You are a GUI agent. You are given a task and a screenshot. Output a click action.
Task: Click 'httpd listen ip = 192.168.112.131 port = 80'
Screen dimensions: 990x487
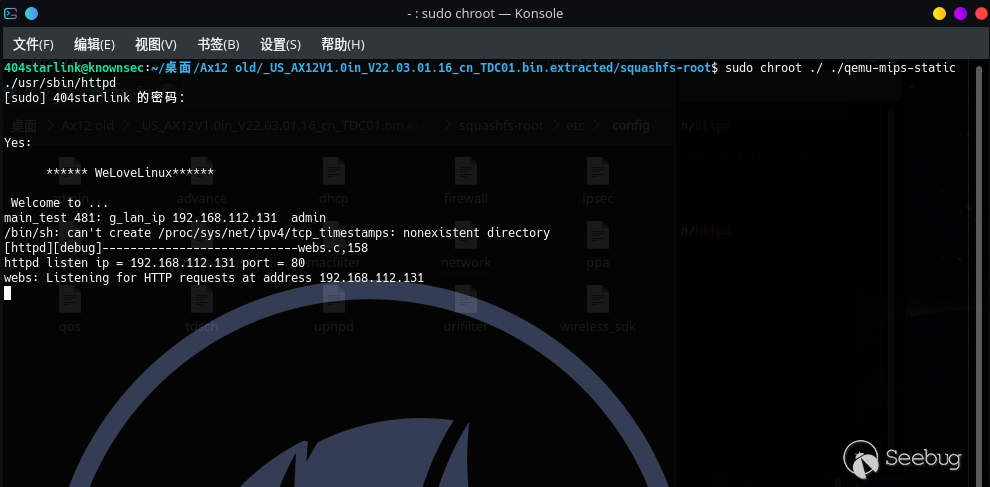click(x=155, y=263)
